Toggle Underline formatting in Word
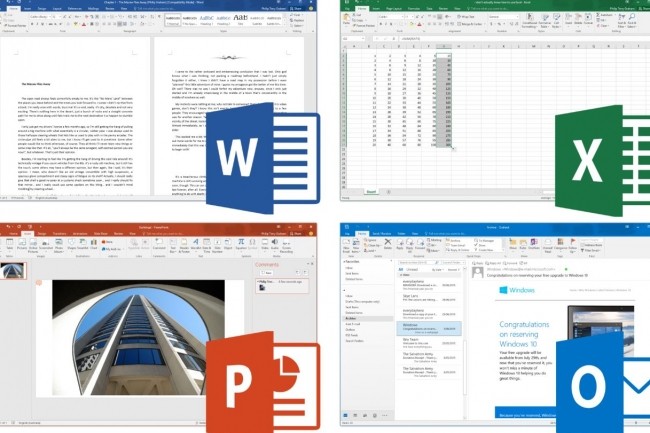Image resolution: width=650 pixels, height=433 pixels. [x=43, y=24]
